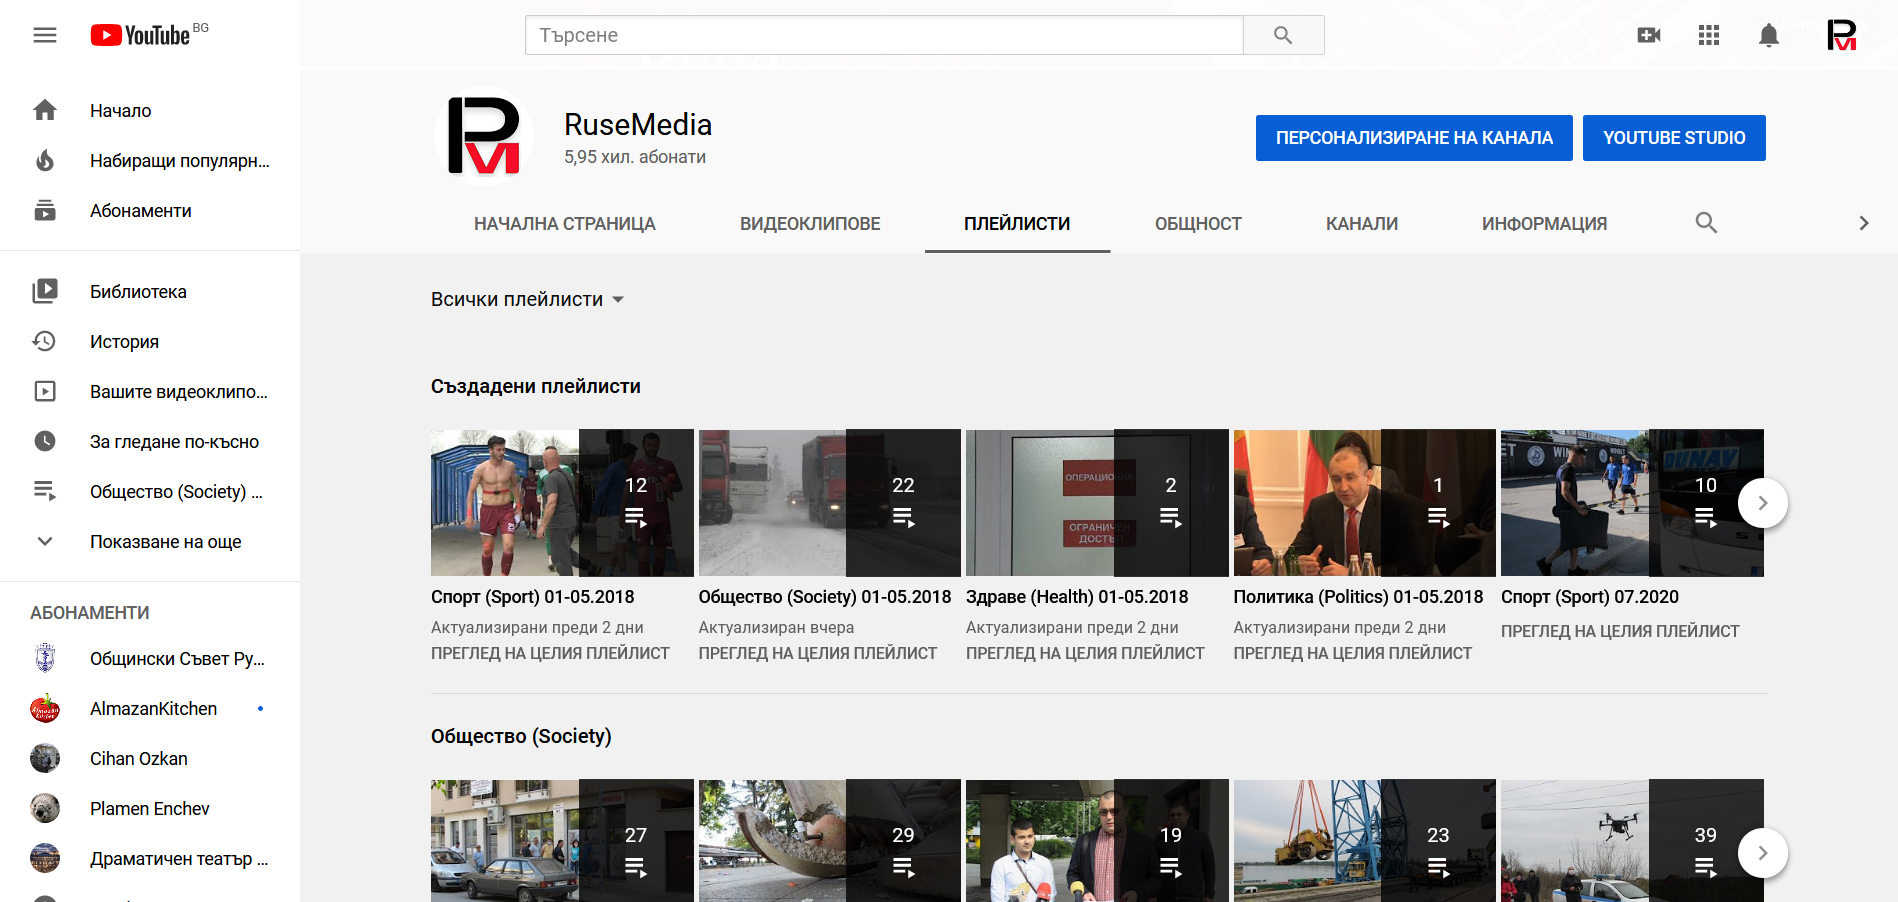The height and width of the screenshot is (902, 1898).
Task: Click the Абонаменти subscriptions icon
Action: (x=45, y=210)
